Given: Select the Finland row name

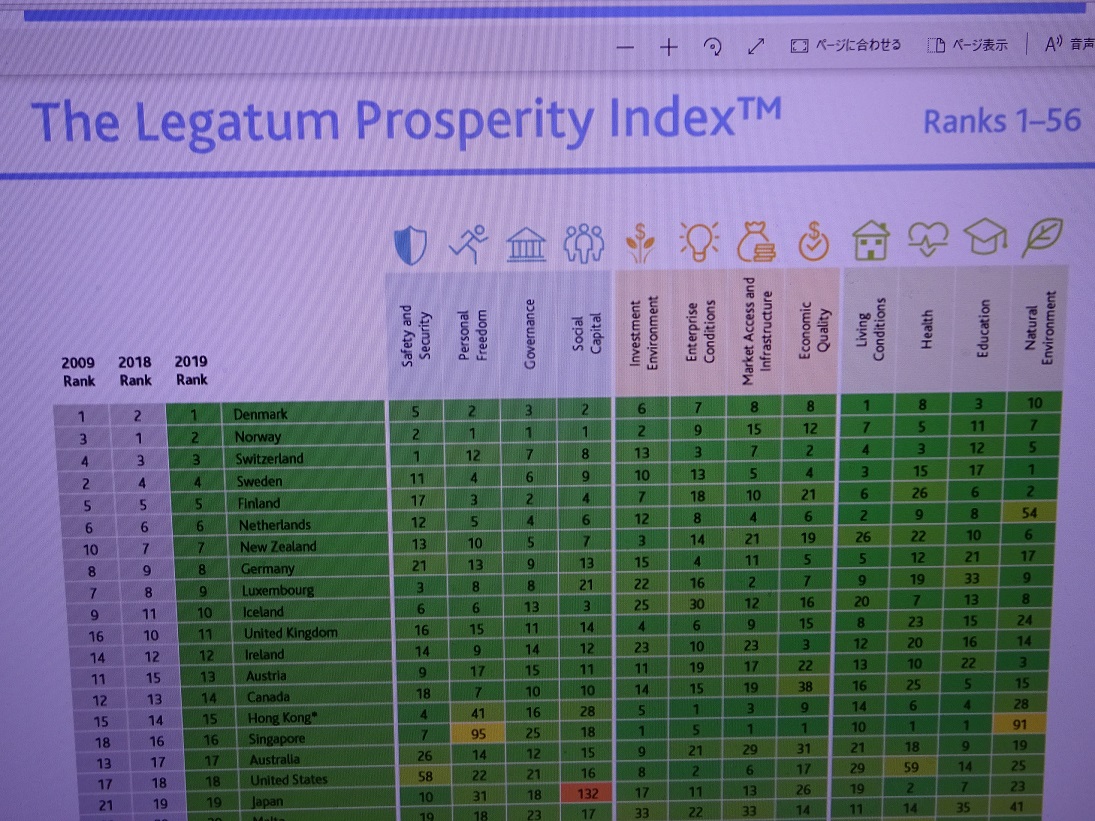Looking at the screenshot, I should click(258, 503).
